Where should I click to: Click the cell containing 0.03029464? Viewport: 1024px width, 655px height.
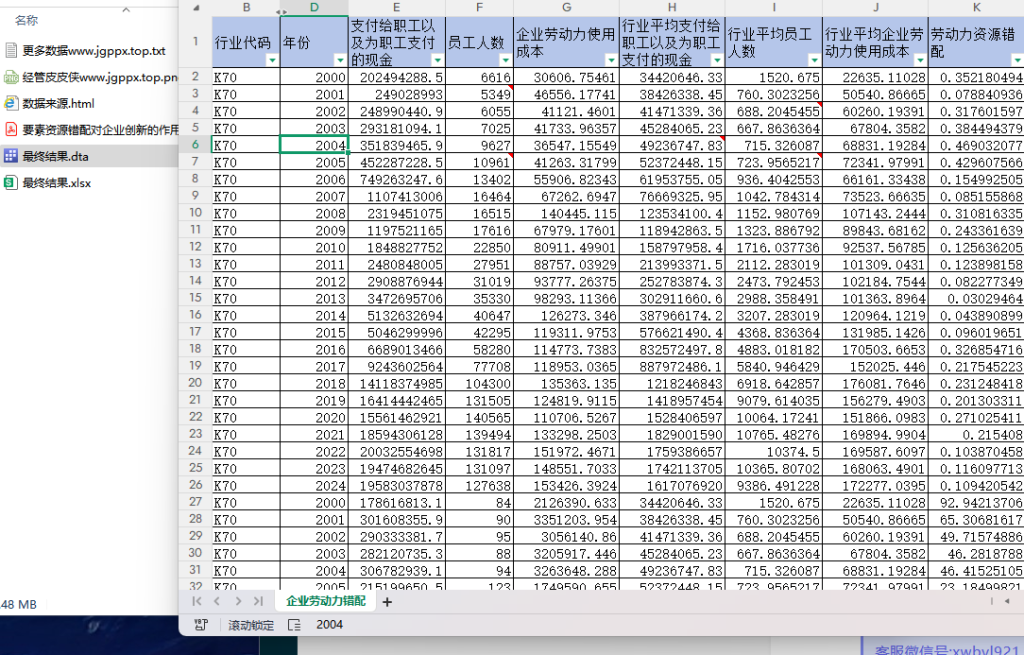[x=976, y=298]
